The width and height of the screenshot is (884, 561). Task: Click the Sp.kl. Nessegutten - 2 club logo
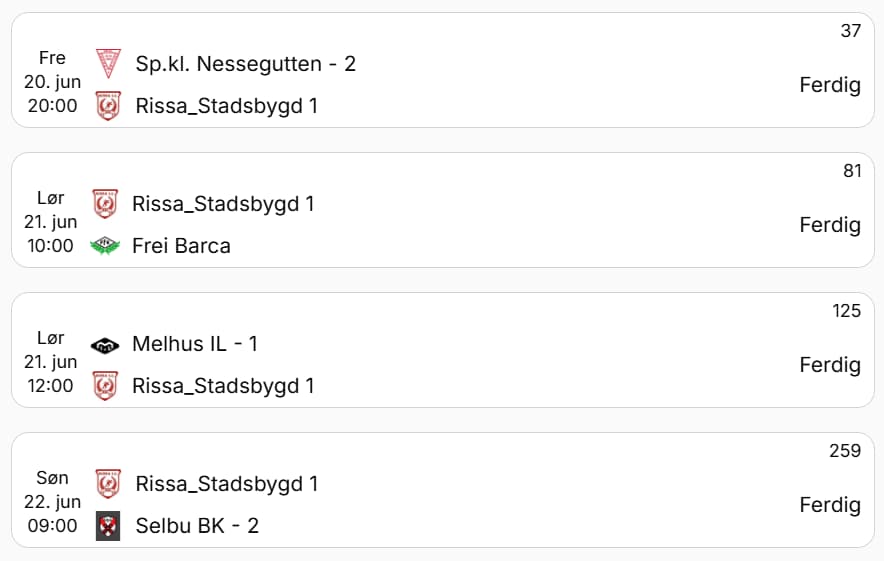pos(107,64)
